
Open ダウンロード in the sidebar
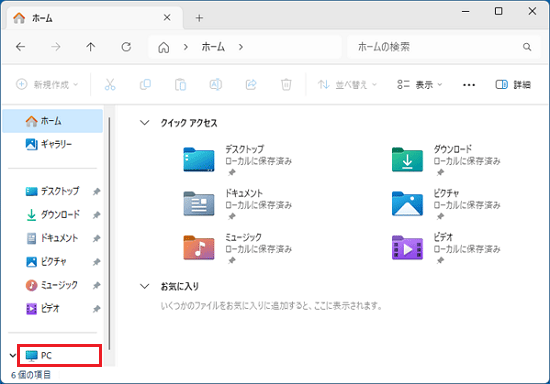pyautogui.click(x=53, y=215)
